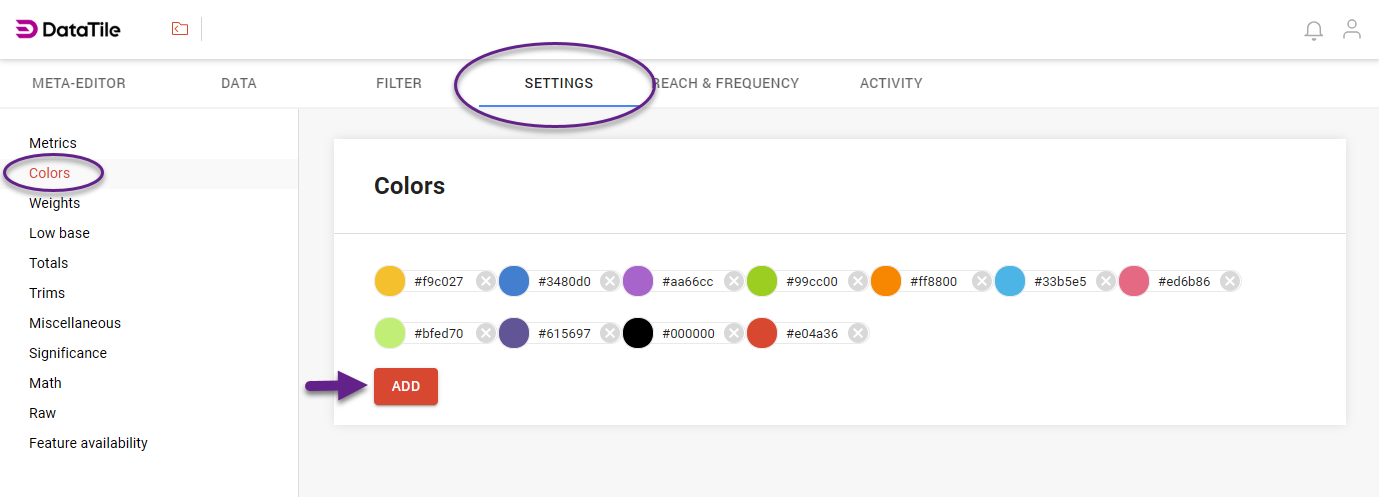Open the Significance settings section
The width and height of the screenshot is (1379, 497).
click(x=68, y=353)
